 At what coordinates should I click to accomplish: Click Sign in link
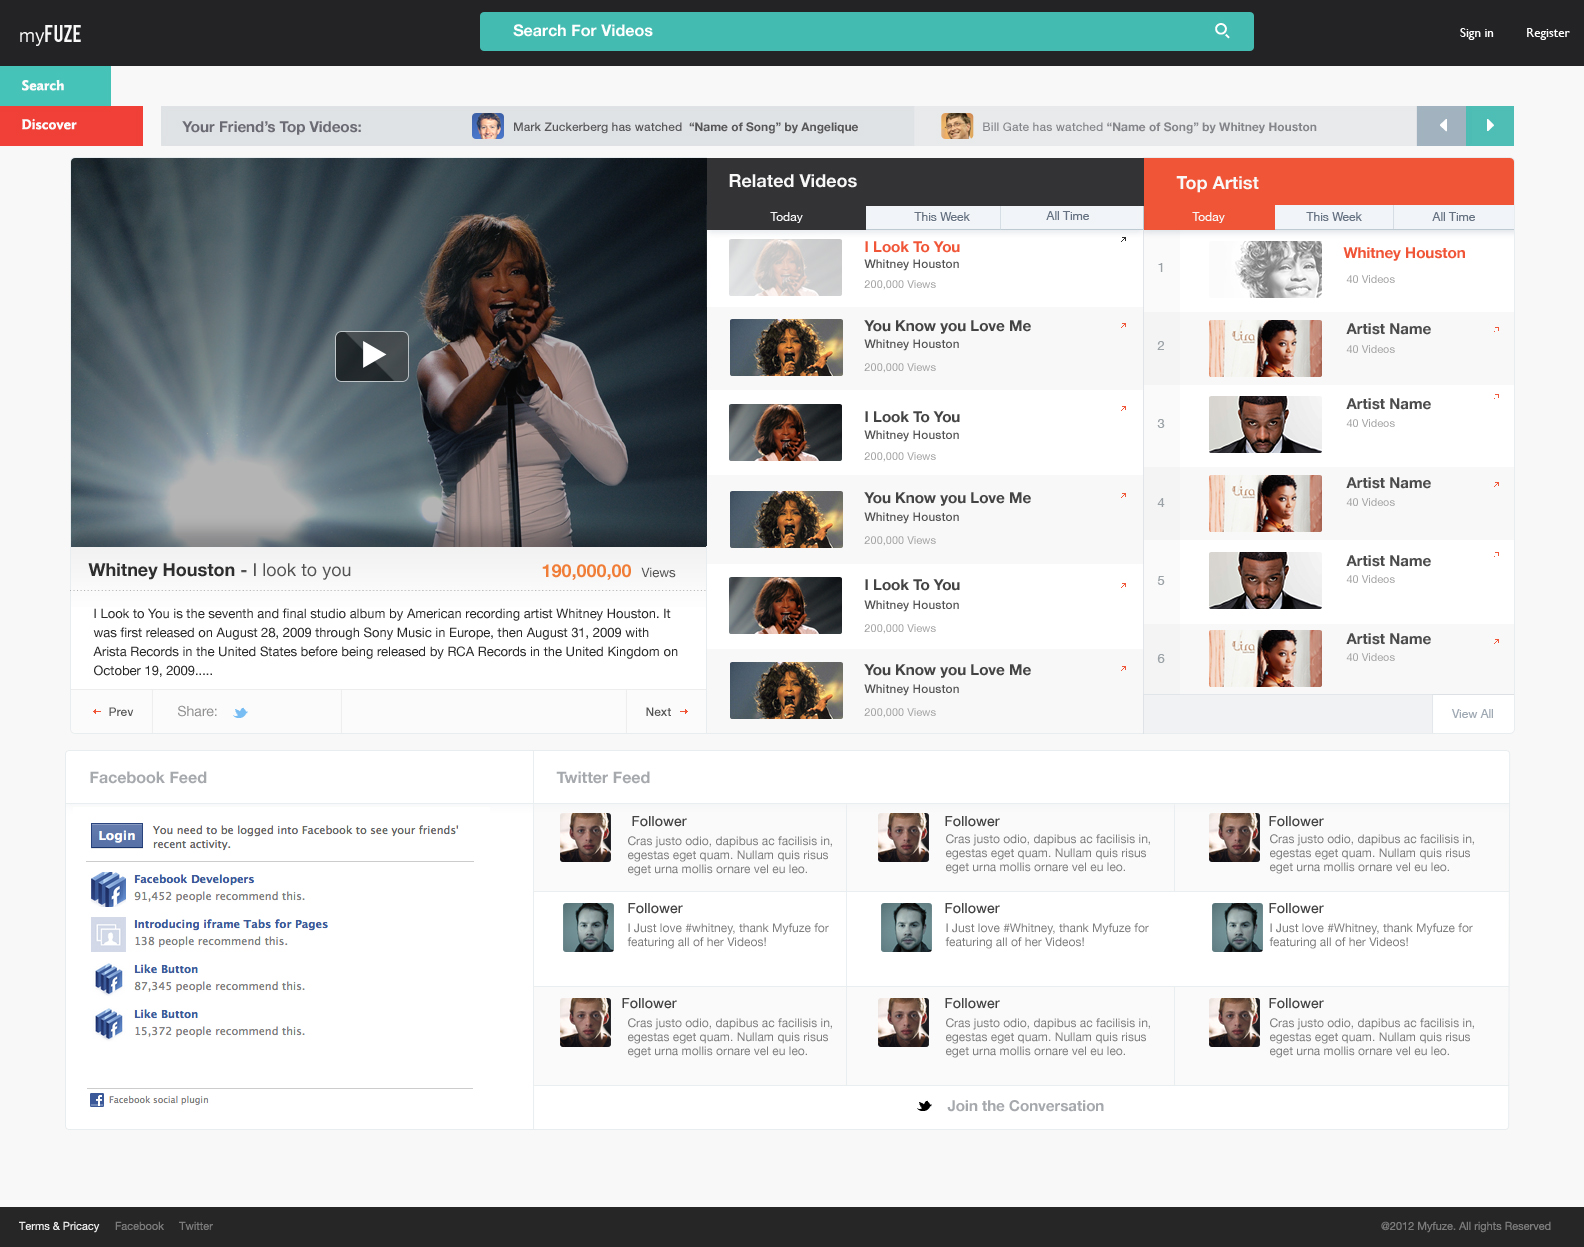1476,33
